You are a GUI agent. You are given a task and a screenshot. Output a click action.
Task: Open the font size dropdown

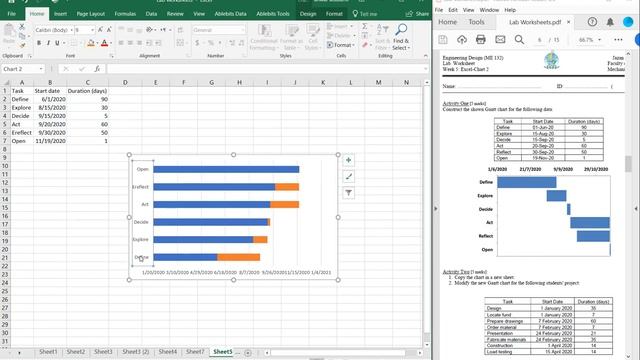[x=92, y=30]
